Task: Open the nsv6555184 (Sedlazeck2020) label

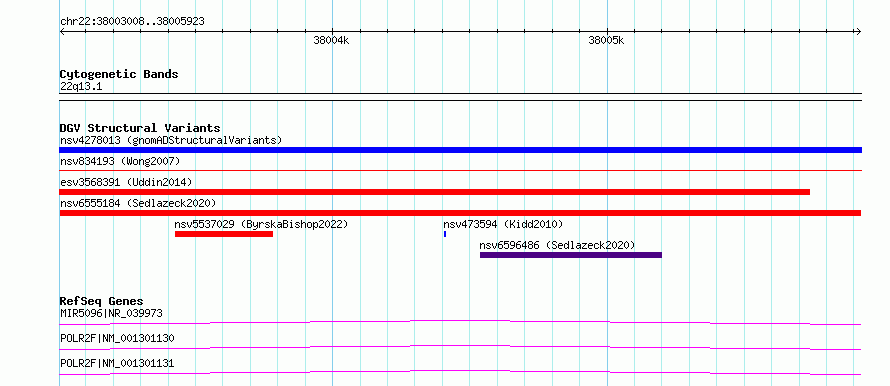Action: pyautogui.click(x=138, y=203)
